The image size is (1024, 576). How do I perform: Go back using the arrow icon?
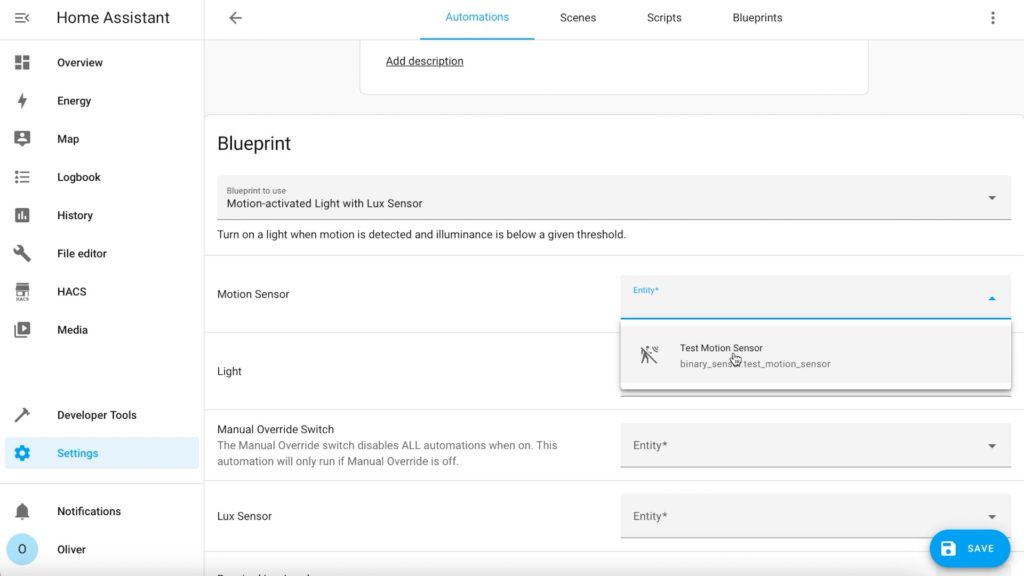click(235, 18)
